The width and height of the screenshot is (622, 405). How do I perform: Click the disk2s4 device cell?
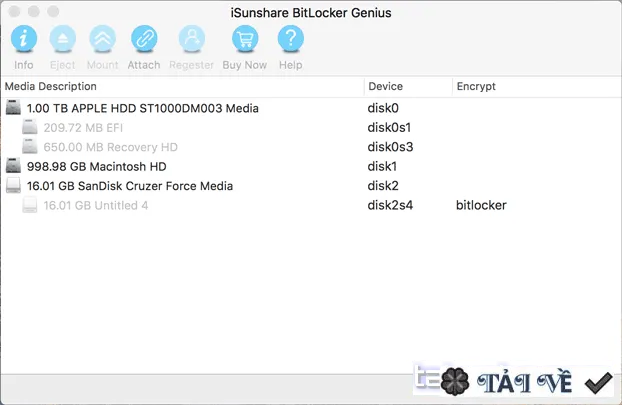pyautogui.click(x=390, y=205)
